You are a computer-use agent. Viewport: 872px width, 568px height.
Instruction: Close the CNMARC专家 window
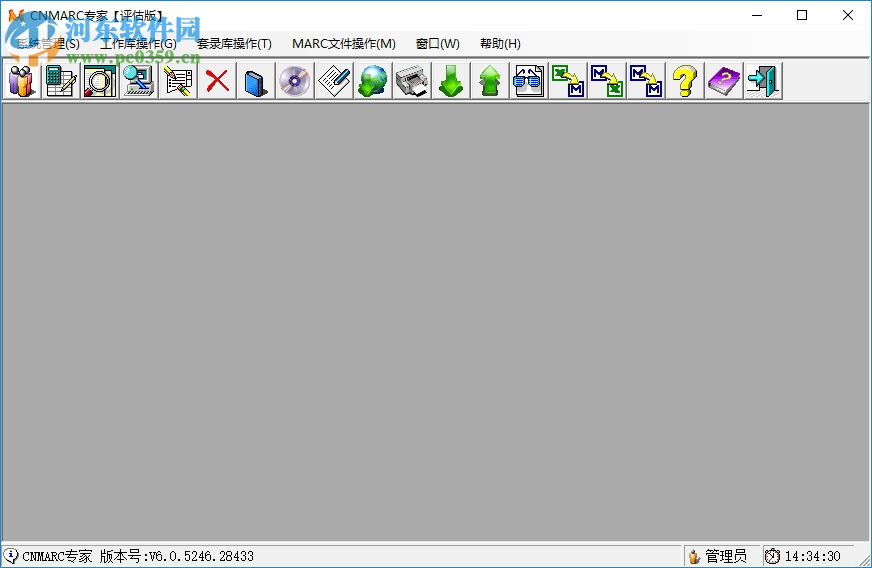click(848, 15)
